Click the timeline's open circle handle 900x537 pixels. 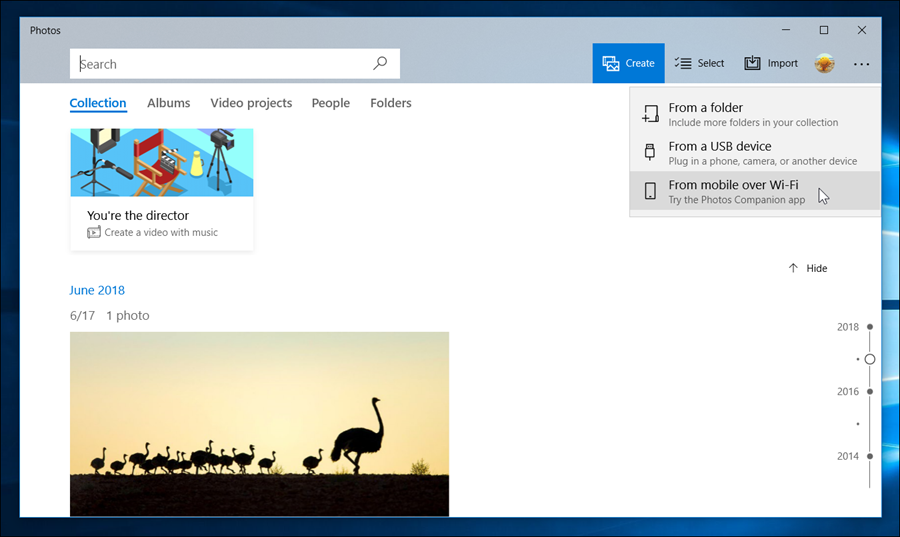pyautogui.click(x=870, y=359)
